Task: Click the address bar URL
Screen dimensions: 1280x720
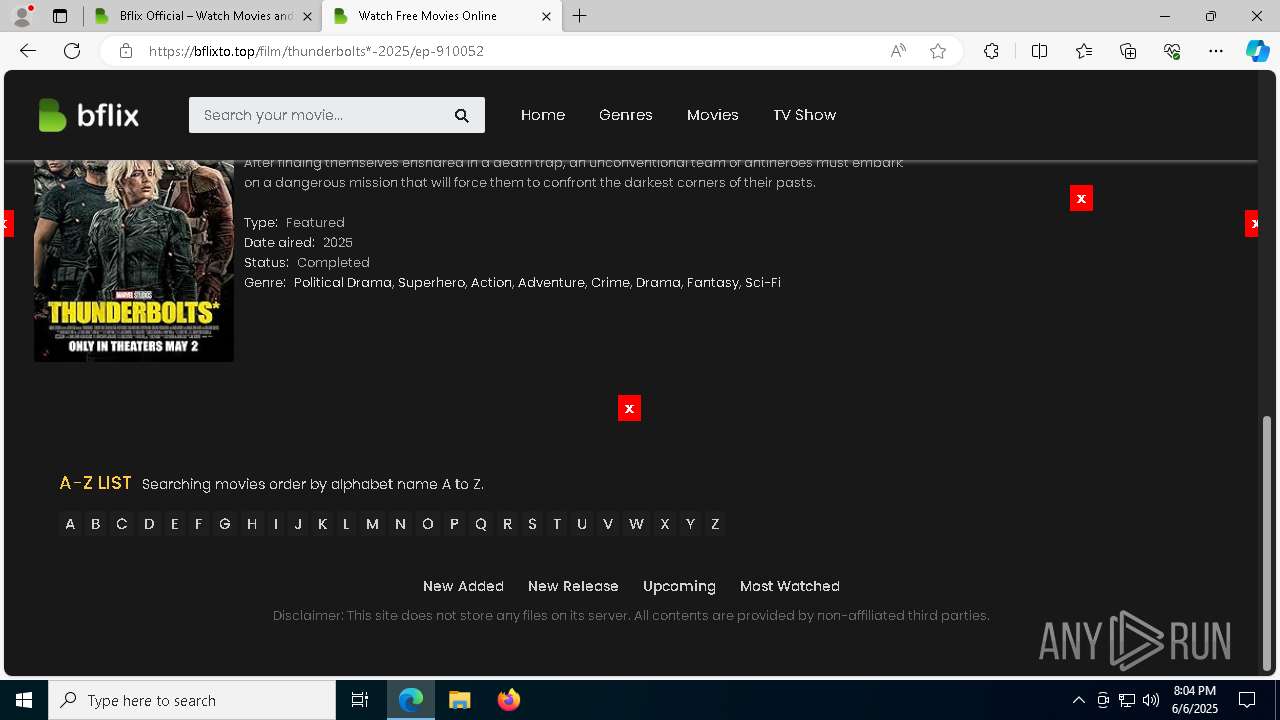Action: point(316,51)
